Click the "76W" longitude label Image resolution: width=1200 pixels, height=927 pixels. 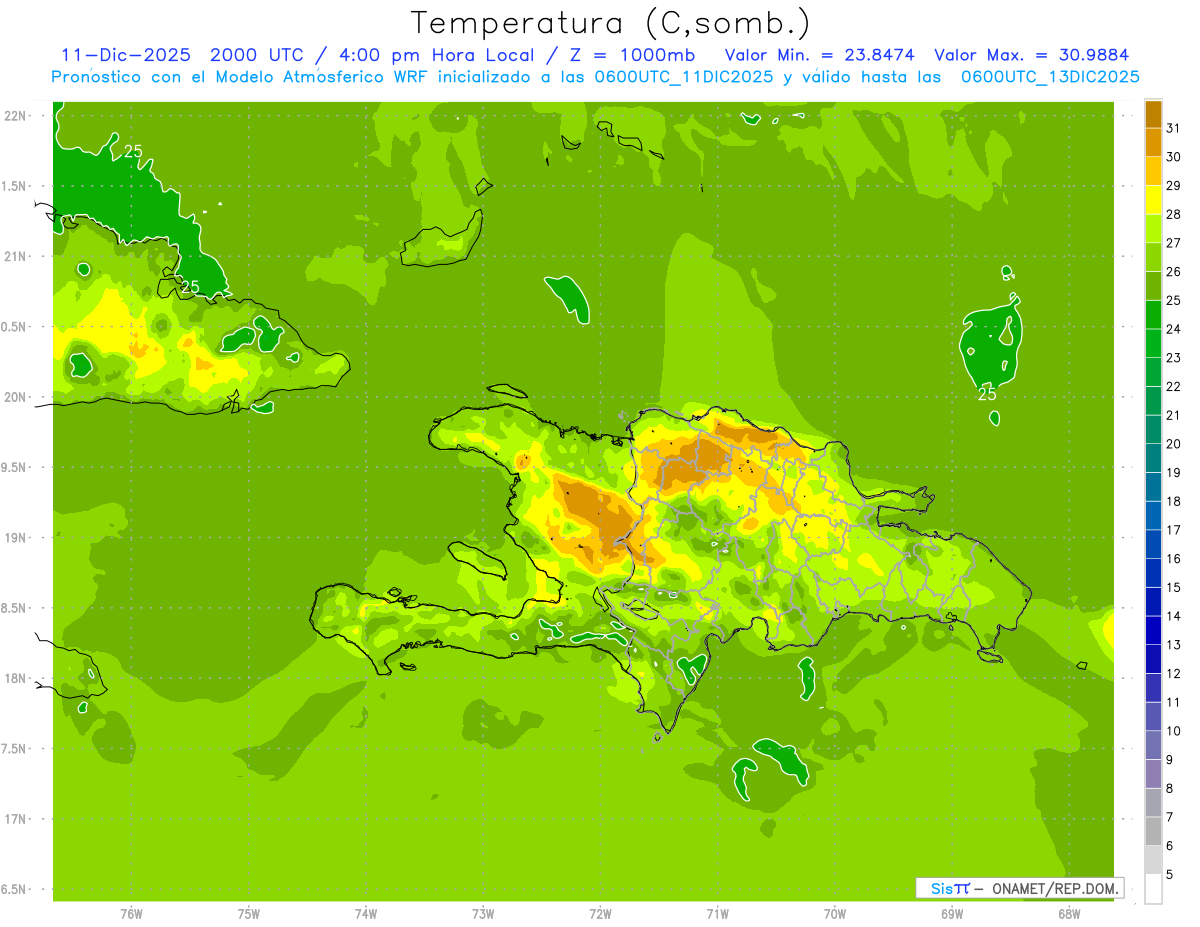[131, 913]
